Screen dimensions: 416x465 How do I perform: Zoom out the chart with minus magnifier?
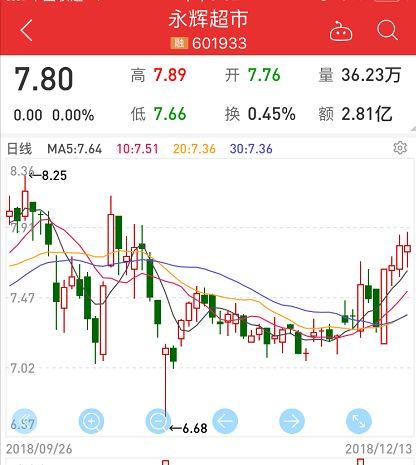point(158,421)
